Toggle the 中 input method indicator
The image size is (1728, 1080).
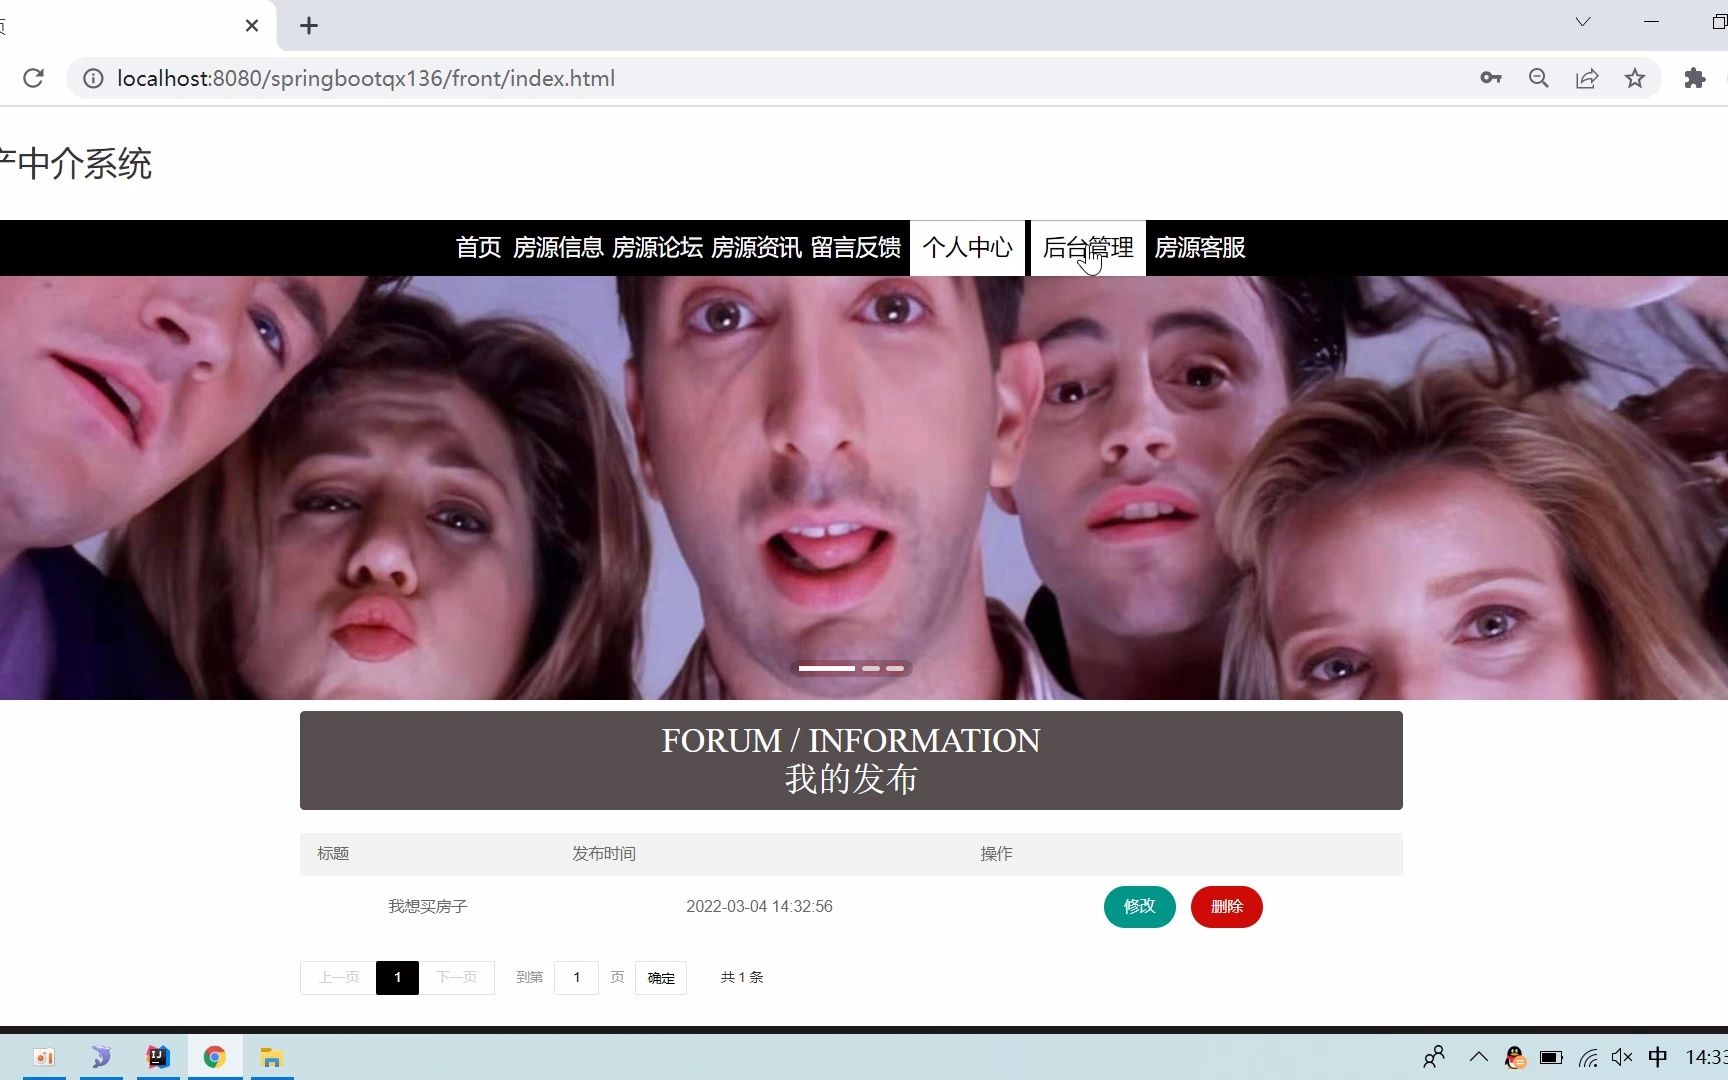click(1657, 1057)
